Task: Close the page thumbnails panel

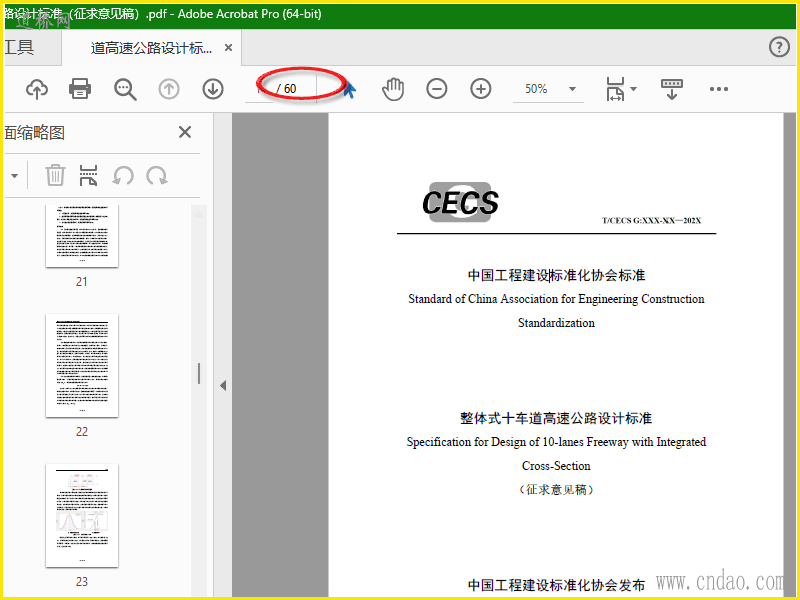Action: tap(185, 132)
